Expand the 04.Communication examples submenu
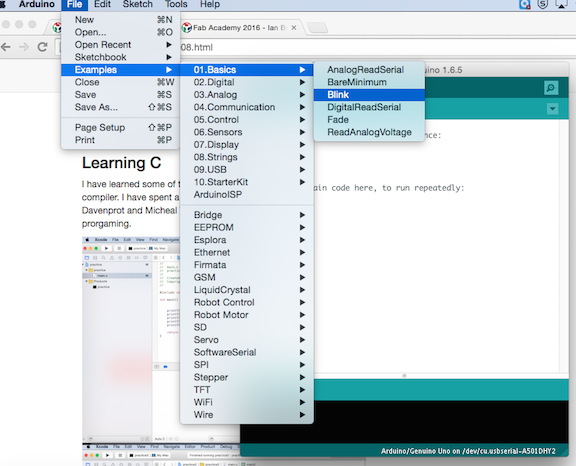 click(x=247, y=107)
